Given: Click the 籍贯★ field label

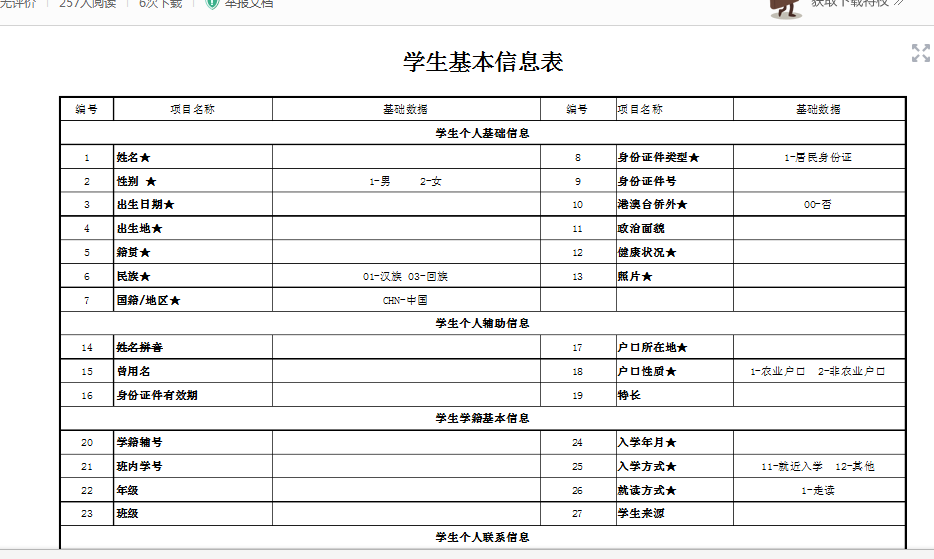Looking at the screenshot, I should 133,252.
